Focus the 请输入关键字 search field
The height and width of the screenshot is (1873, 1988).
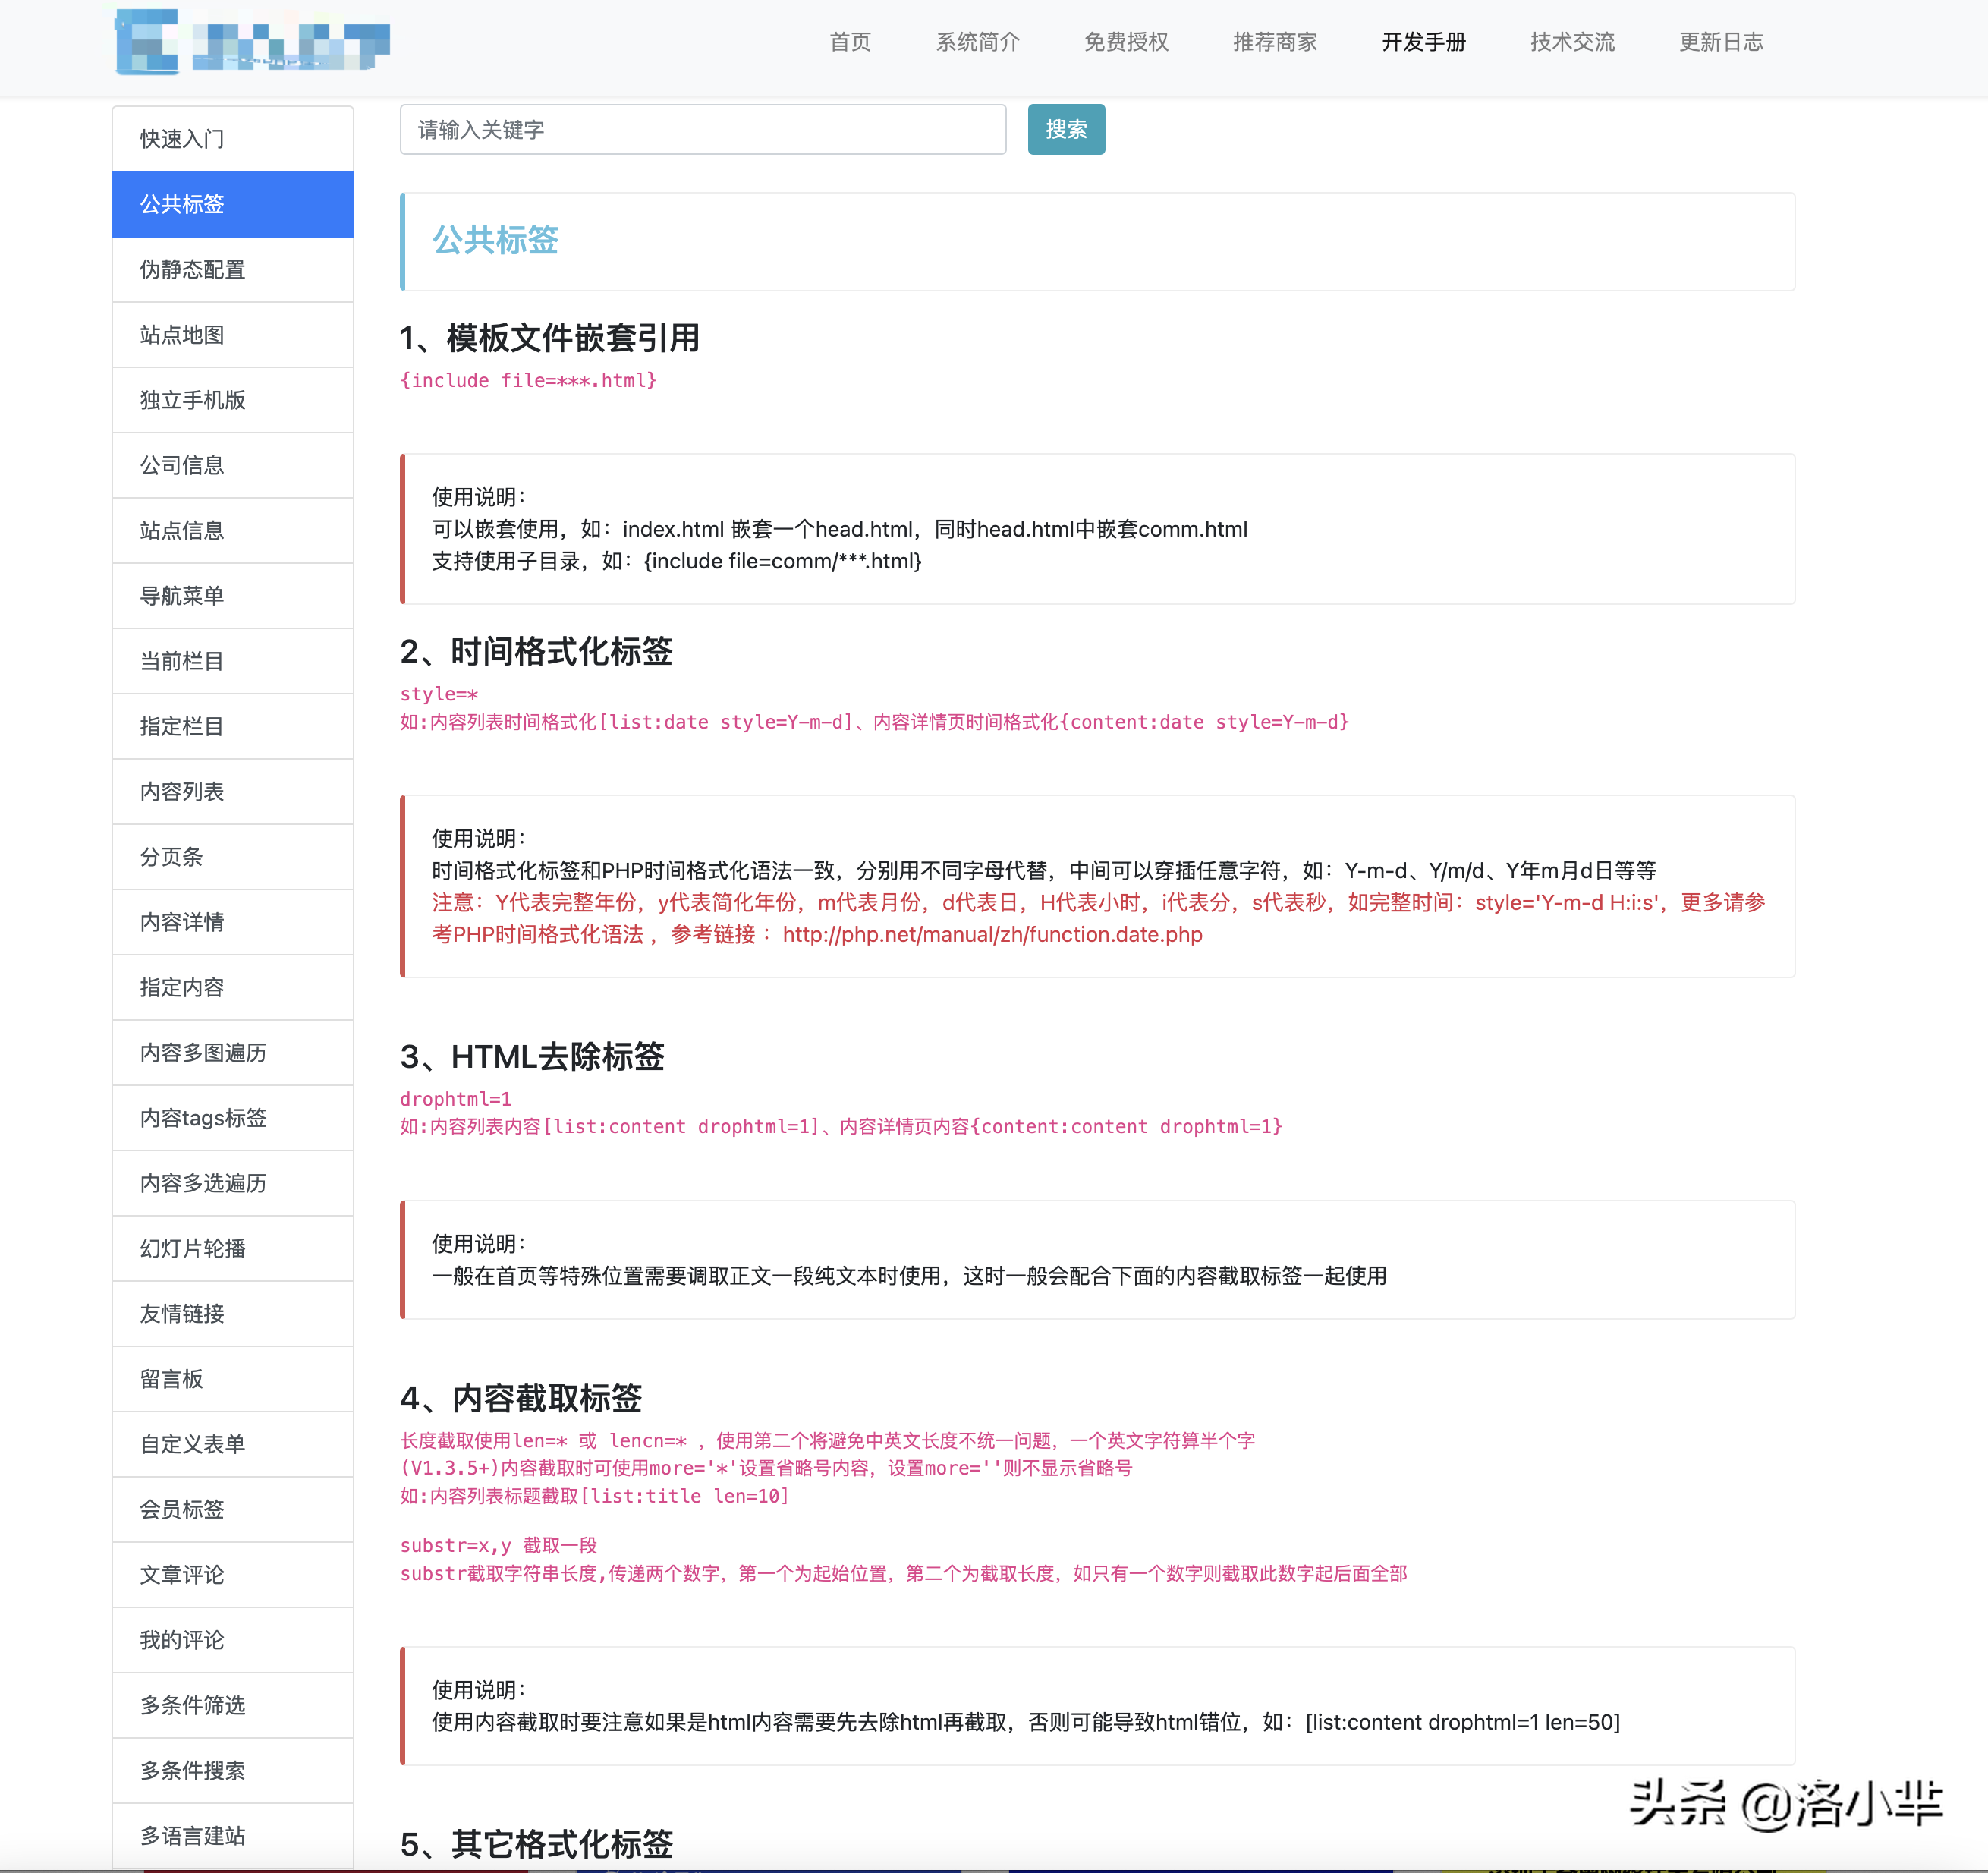click(703, 129)
